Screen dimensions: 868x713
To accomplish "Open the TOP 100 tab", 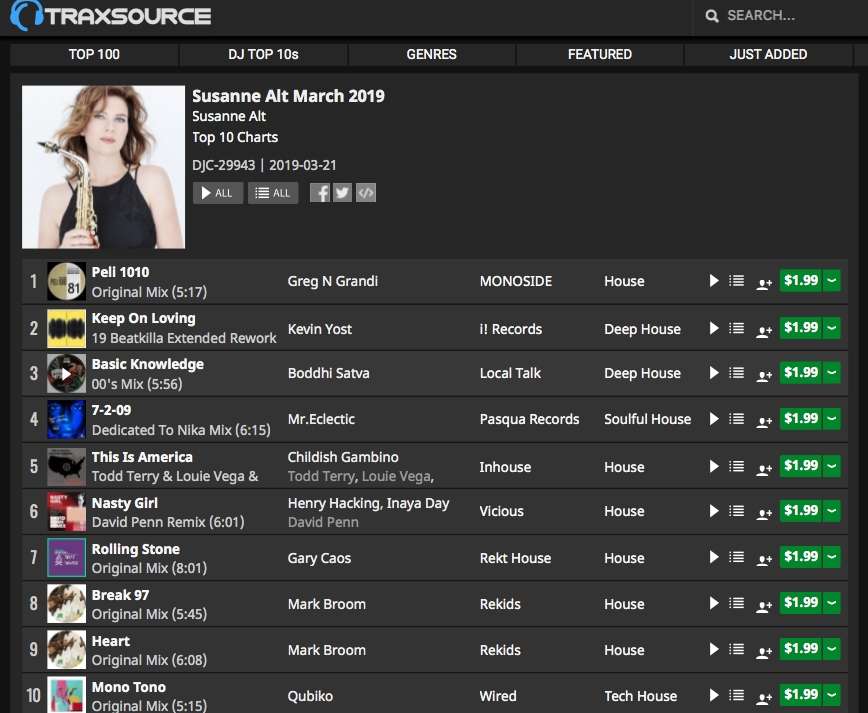I will (x=94, y=54).
